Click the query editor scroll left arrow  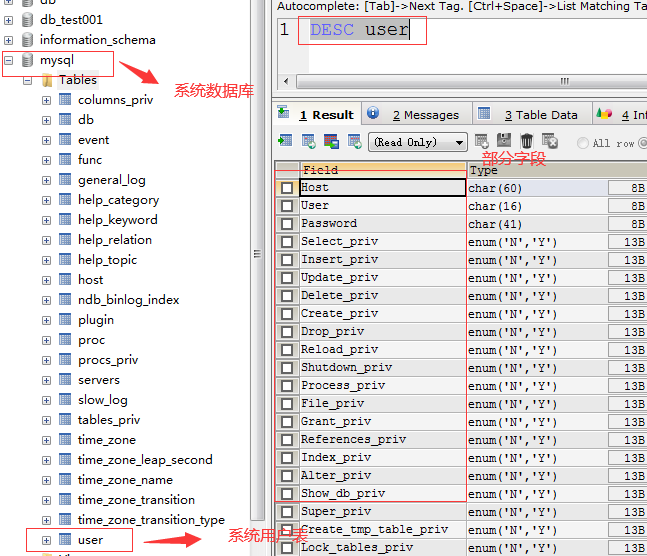coord(286,81)
